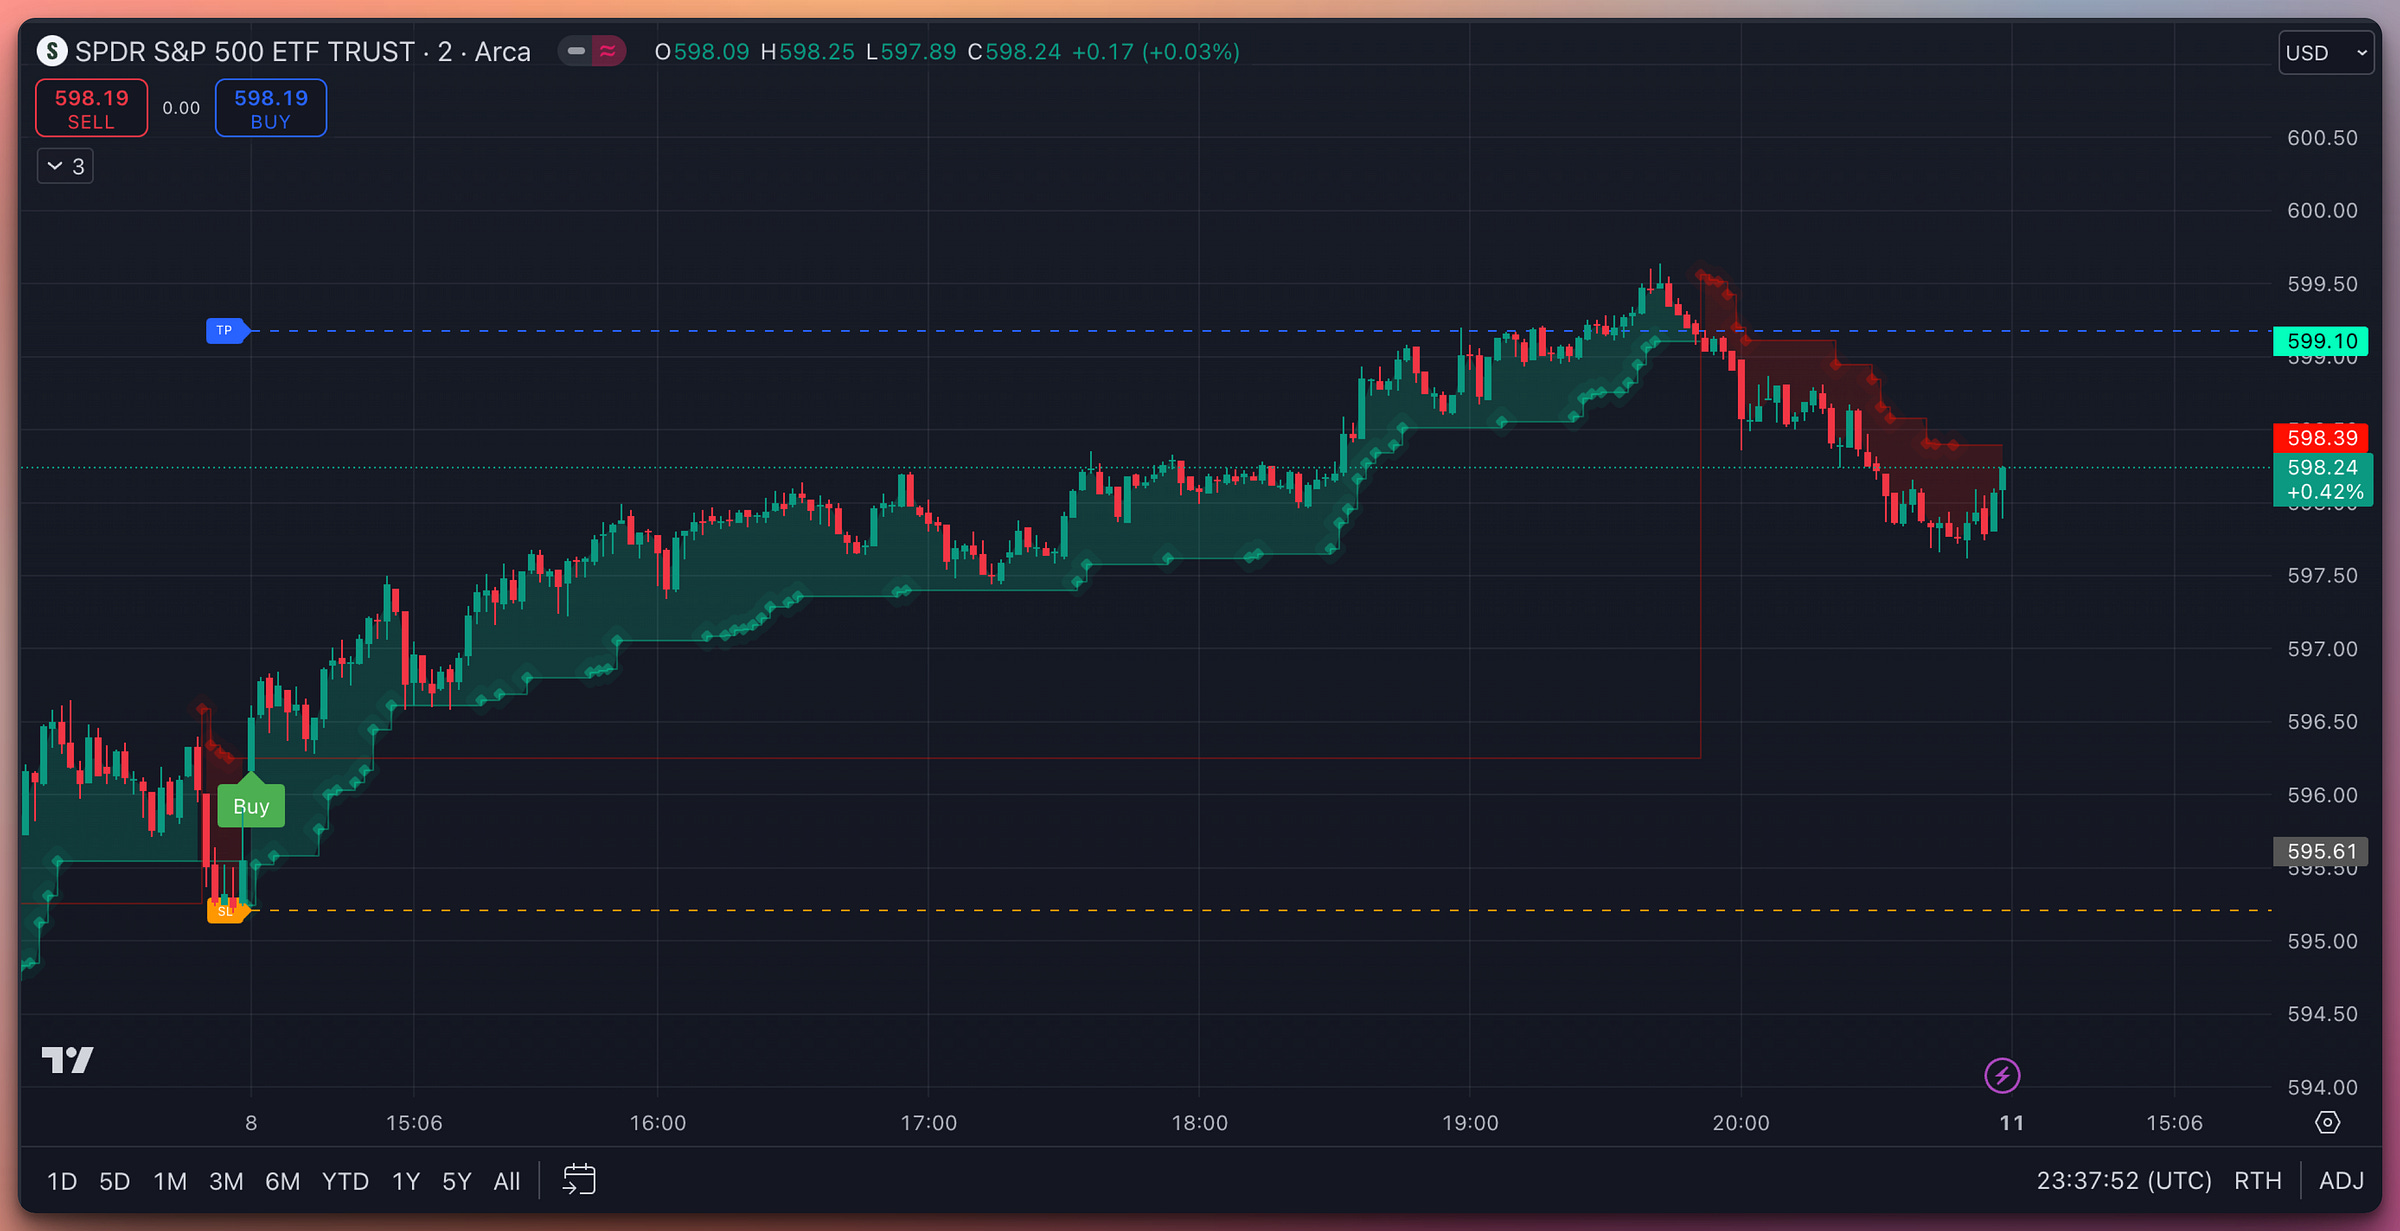The height and width of the screenshot is (1231, 2400).
Task: Click the 16:00 time axis label
Action: point(658,1123)
